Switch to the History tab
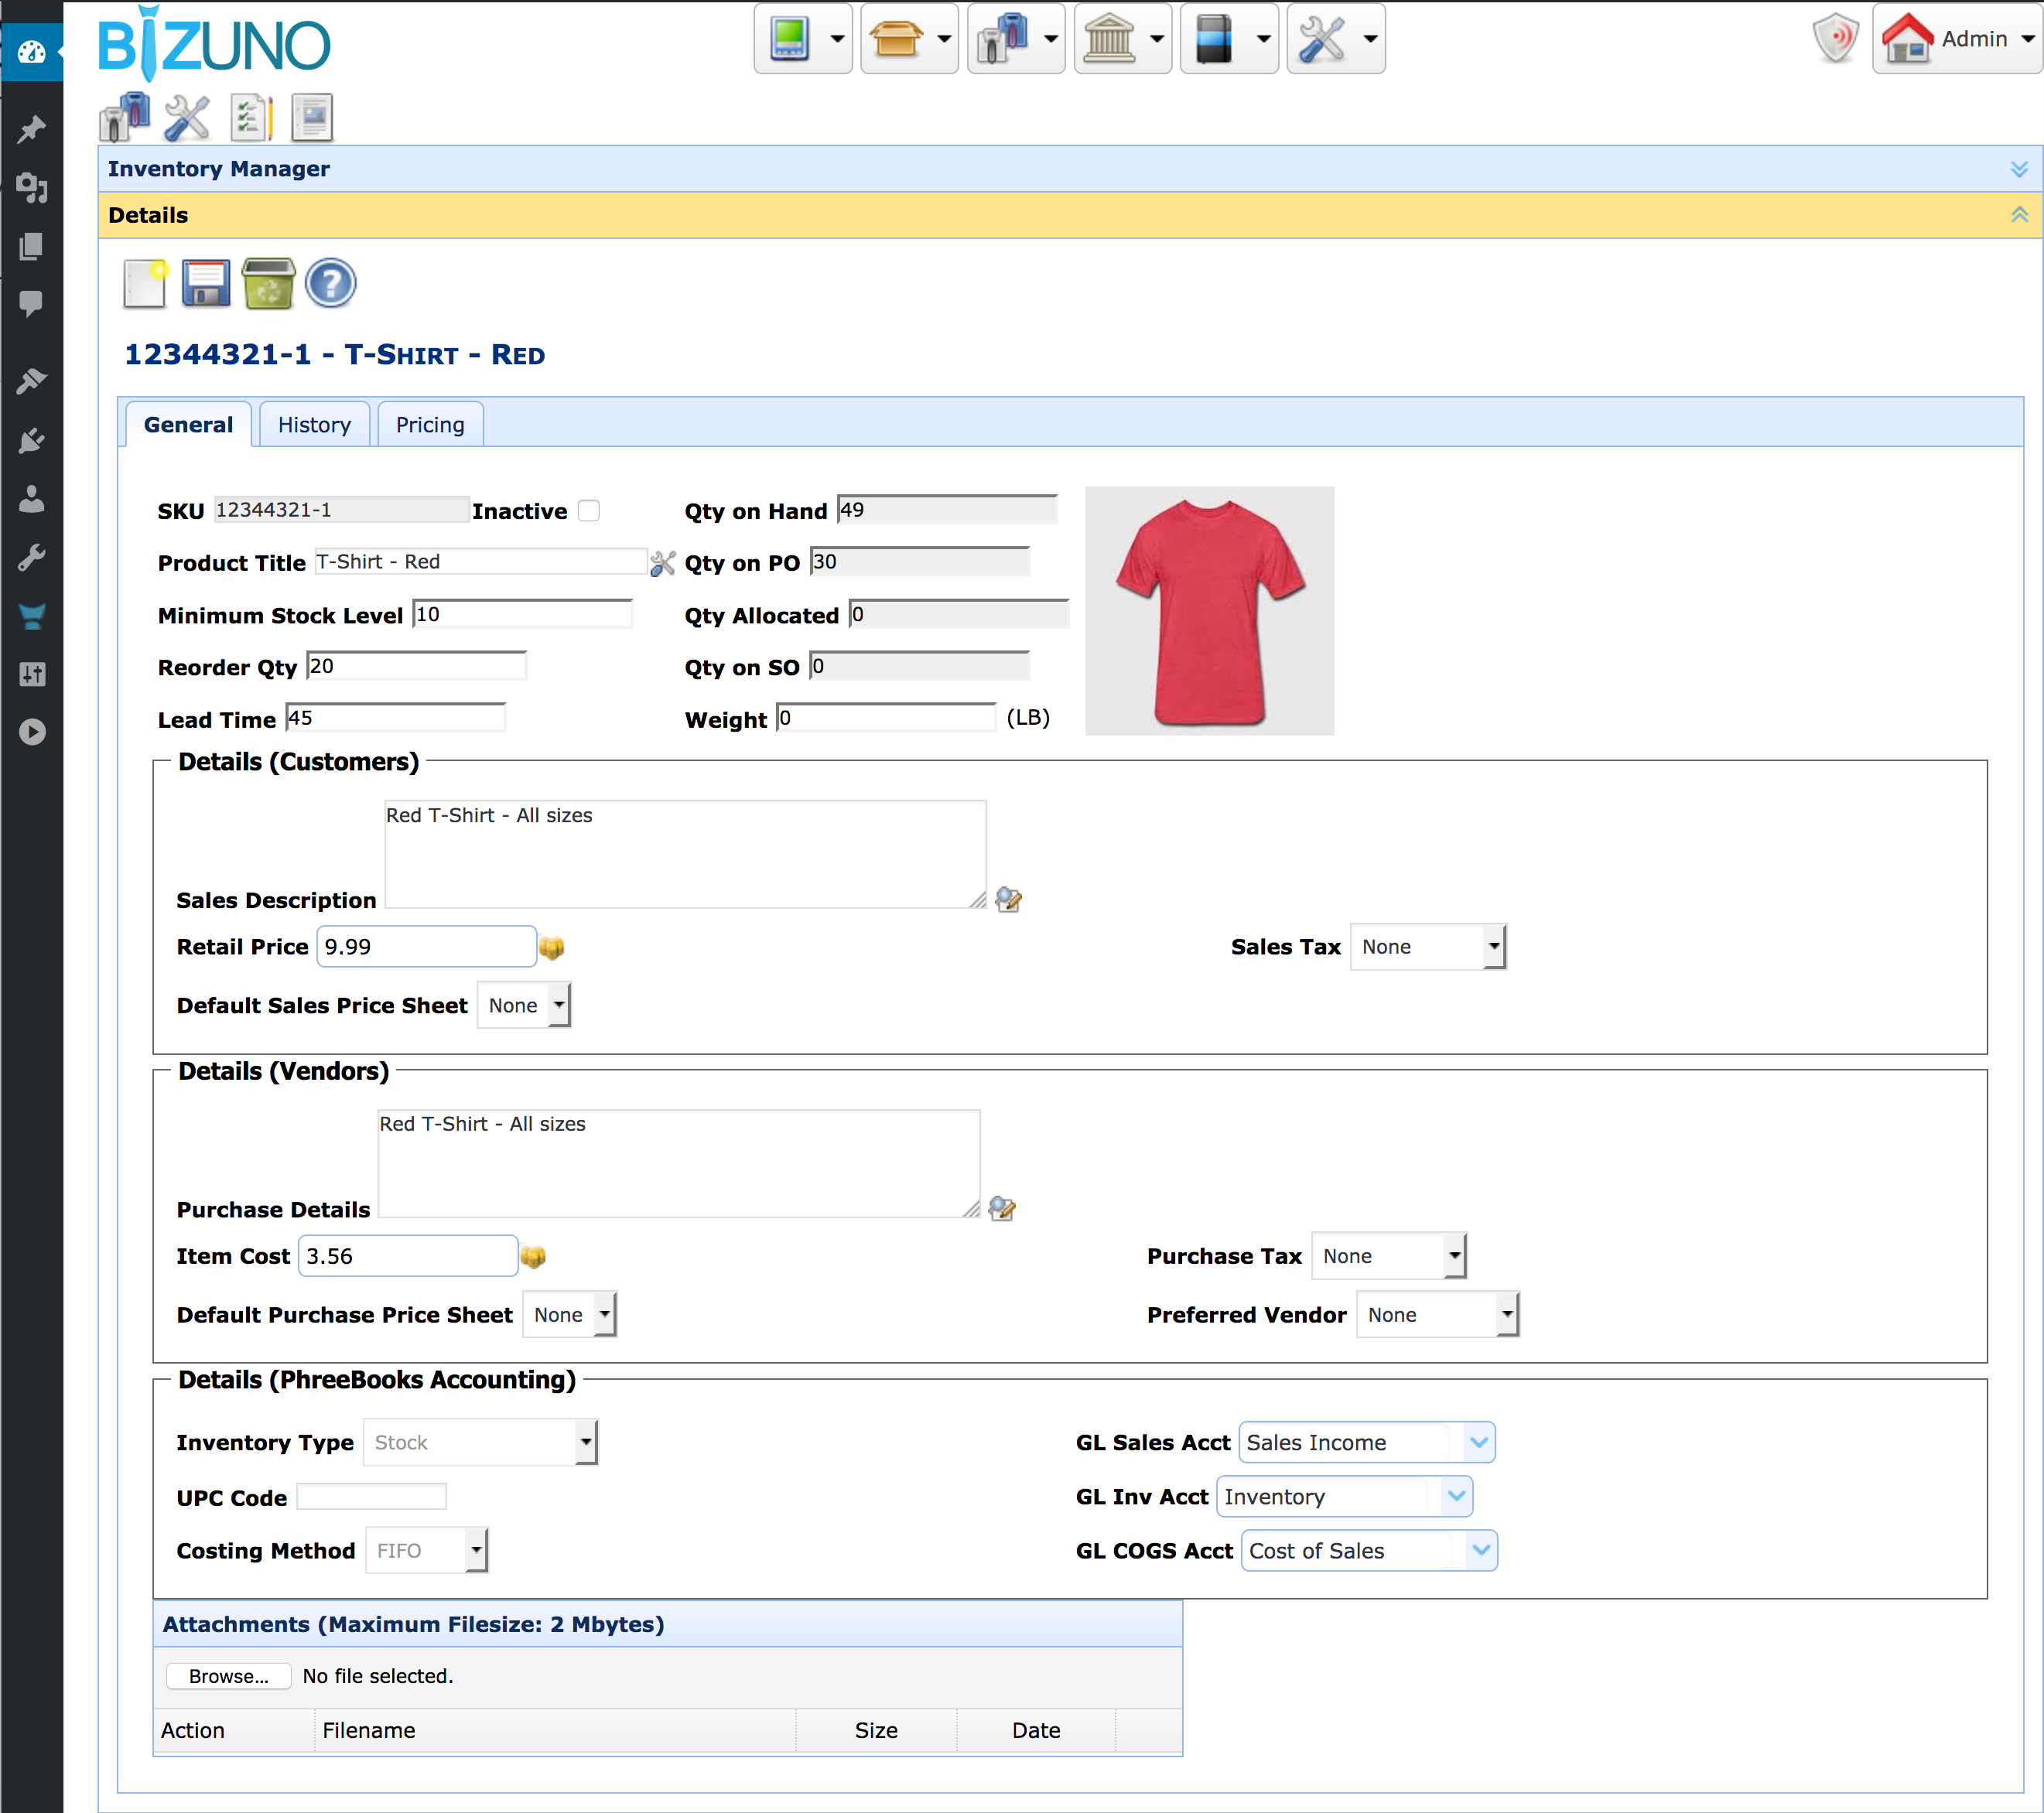2044x1813 pixels. [x=314, y=425]
